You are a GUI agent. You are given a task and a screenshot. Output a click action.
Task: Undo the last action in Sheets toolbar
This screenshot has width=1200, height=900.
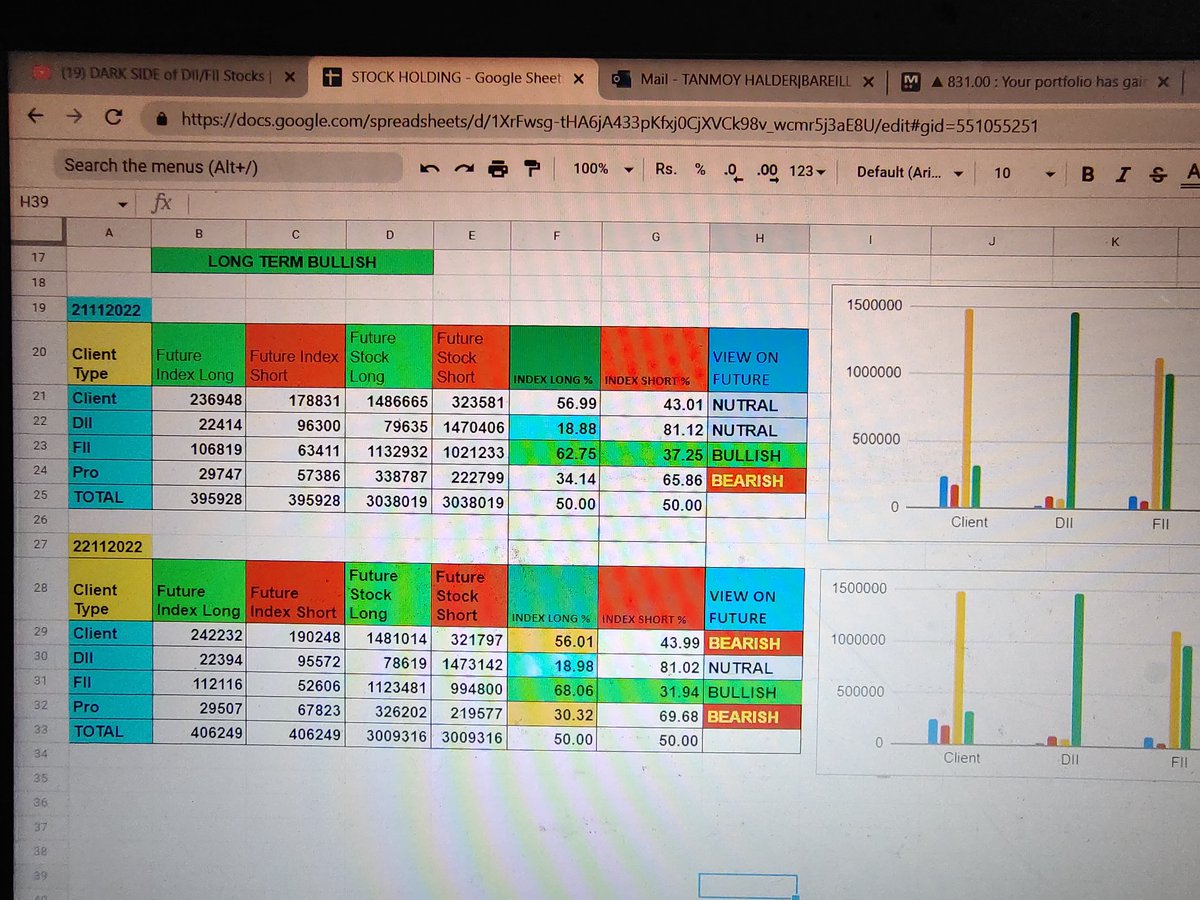click(430, 169)
